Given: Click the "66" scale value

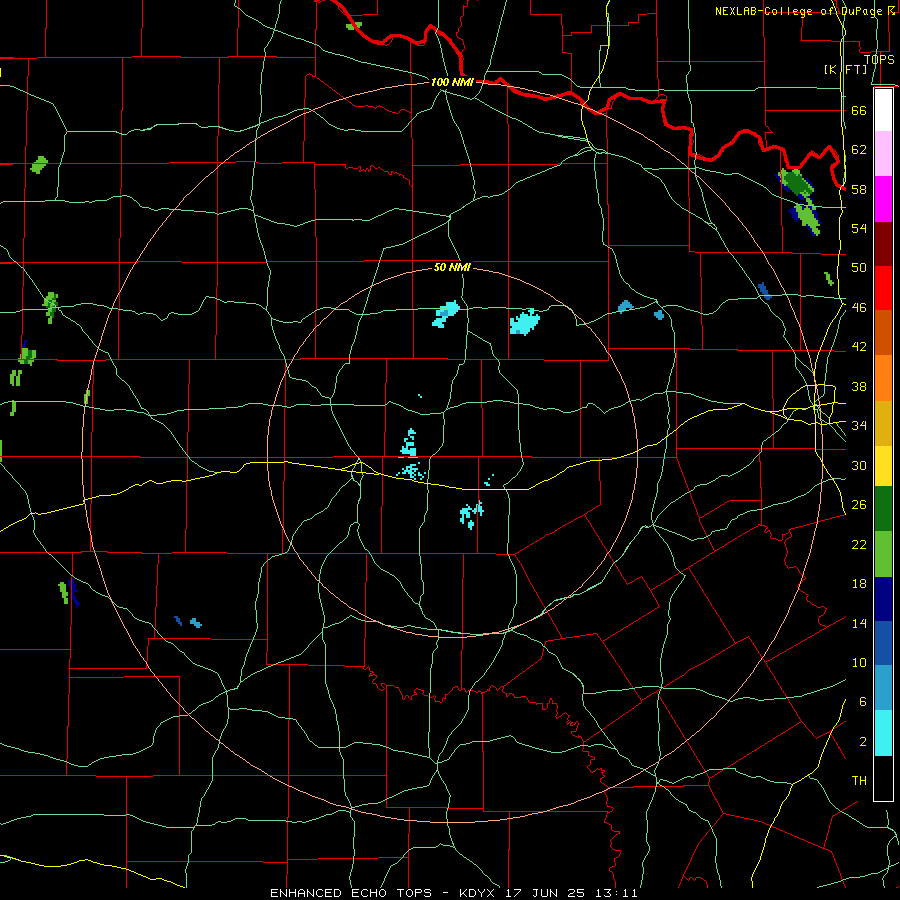Looking at the screenshot, I should click(x=859, y=110).
